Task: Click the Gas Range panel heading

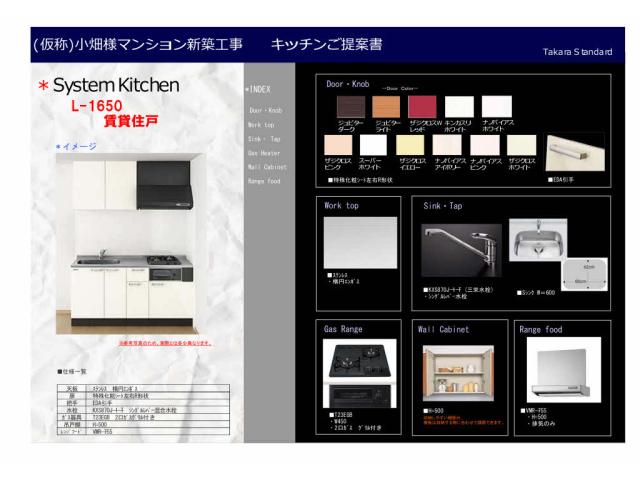Action: click(x=343, y=329)
